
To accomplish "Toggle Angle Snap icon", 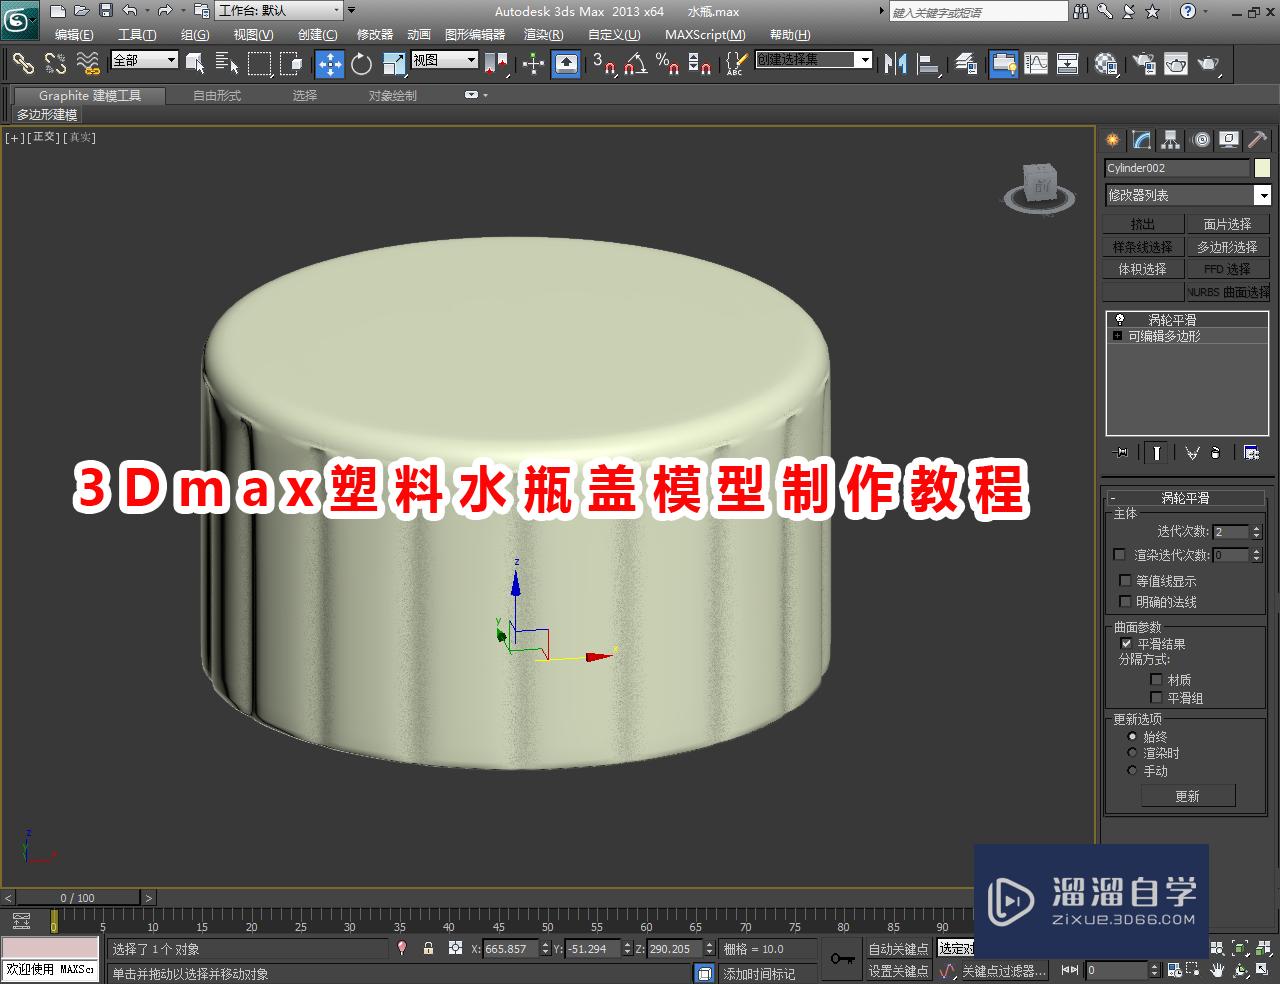I will tap(635, 63).
